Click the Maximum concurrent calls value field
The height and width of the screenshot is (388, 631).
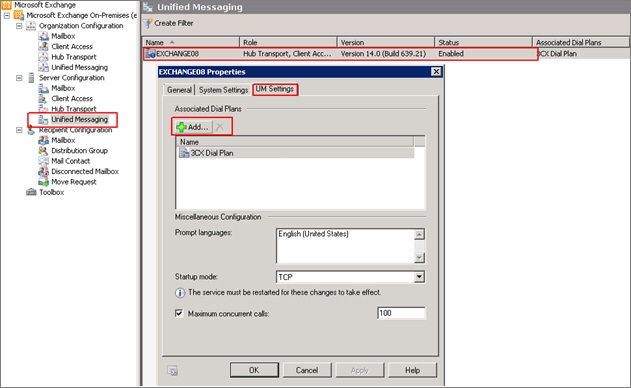(x=401, y=313)
